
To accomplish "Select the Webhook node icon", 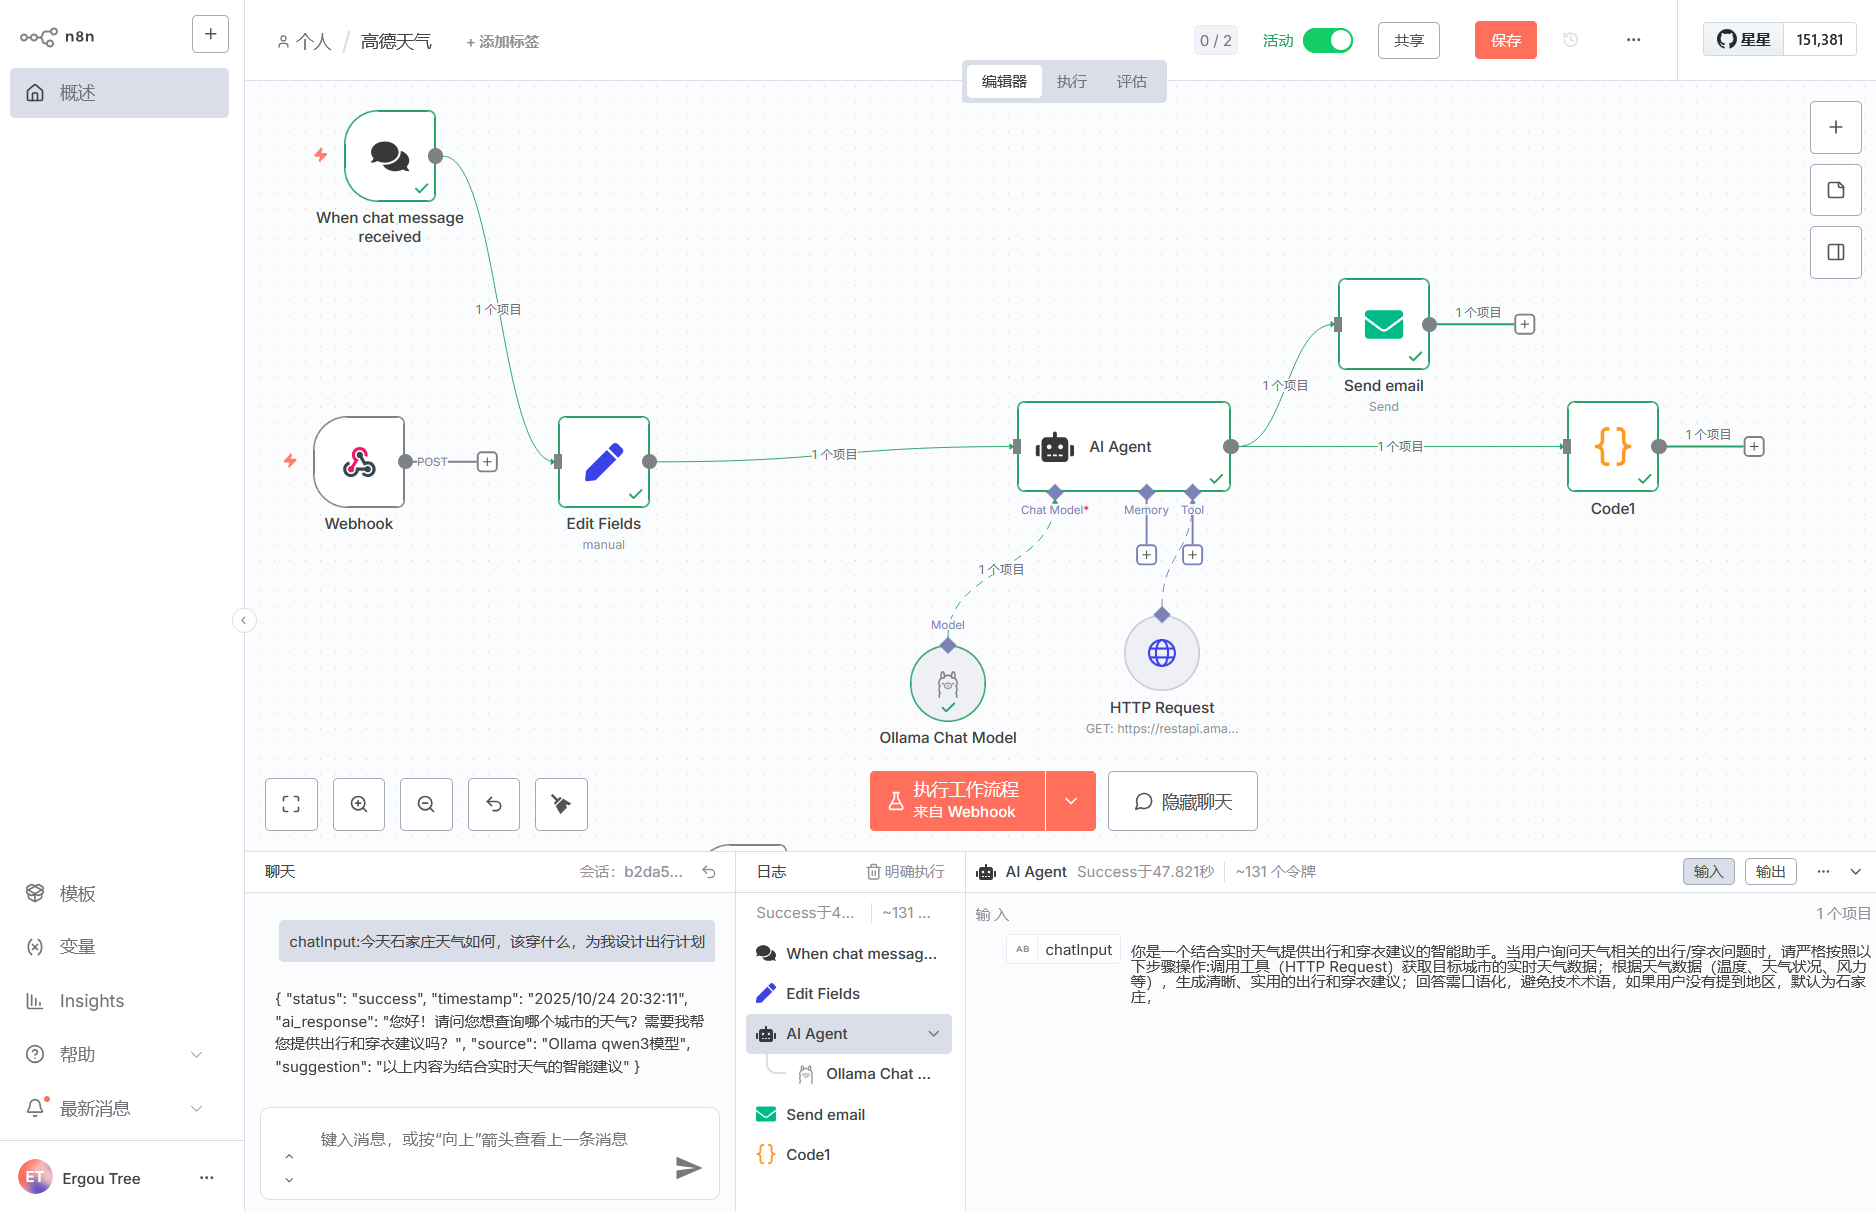I will tap(359, 462).
